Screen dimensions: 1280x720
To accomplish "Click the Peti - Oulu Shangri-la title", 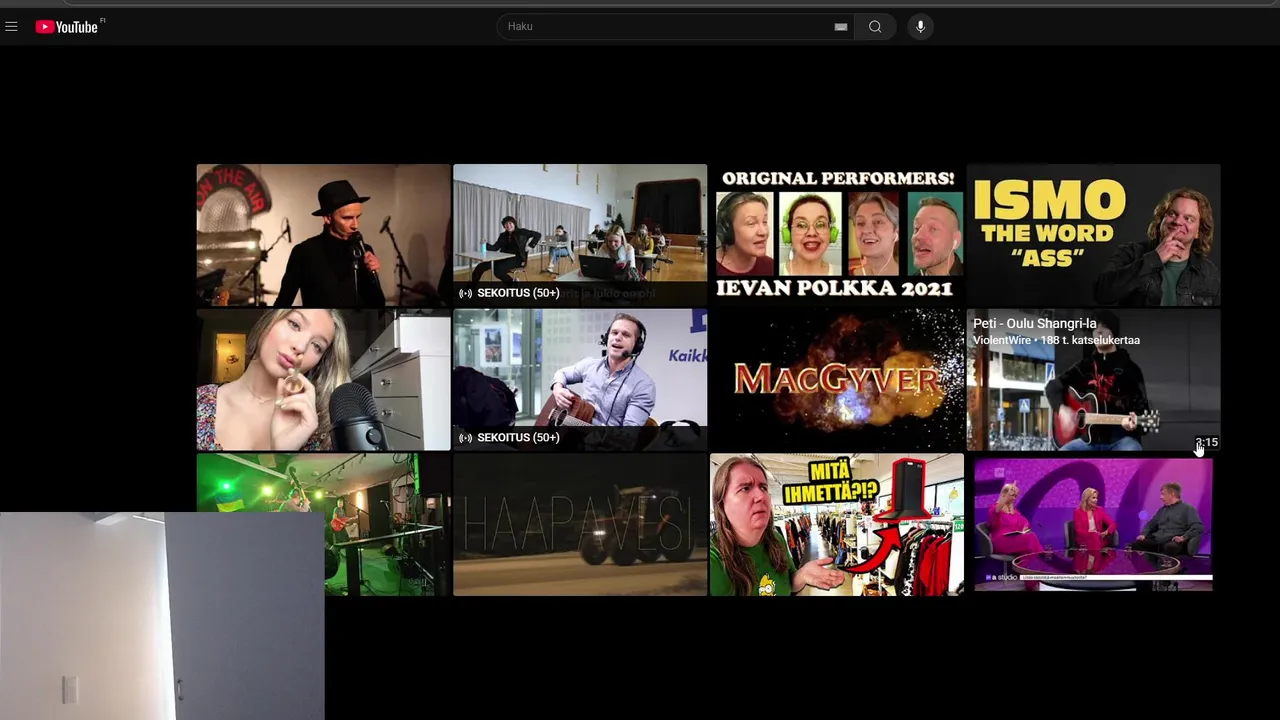I will pos(1034,324).
